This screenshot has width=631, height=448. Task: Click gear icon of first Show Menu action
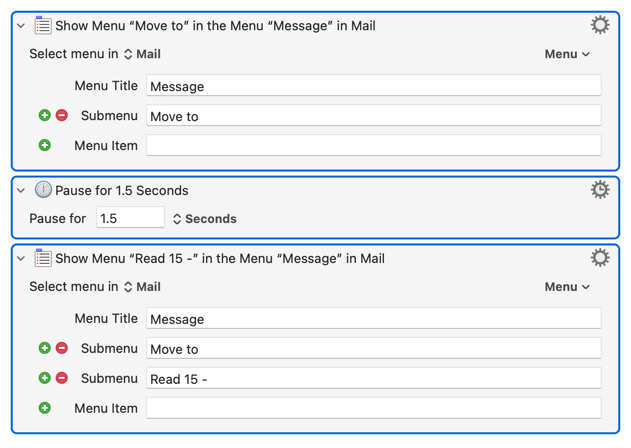pyautogui.click(x=600, y=25)
